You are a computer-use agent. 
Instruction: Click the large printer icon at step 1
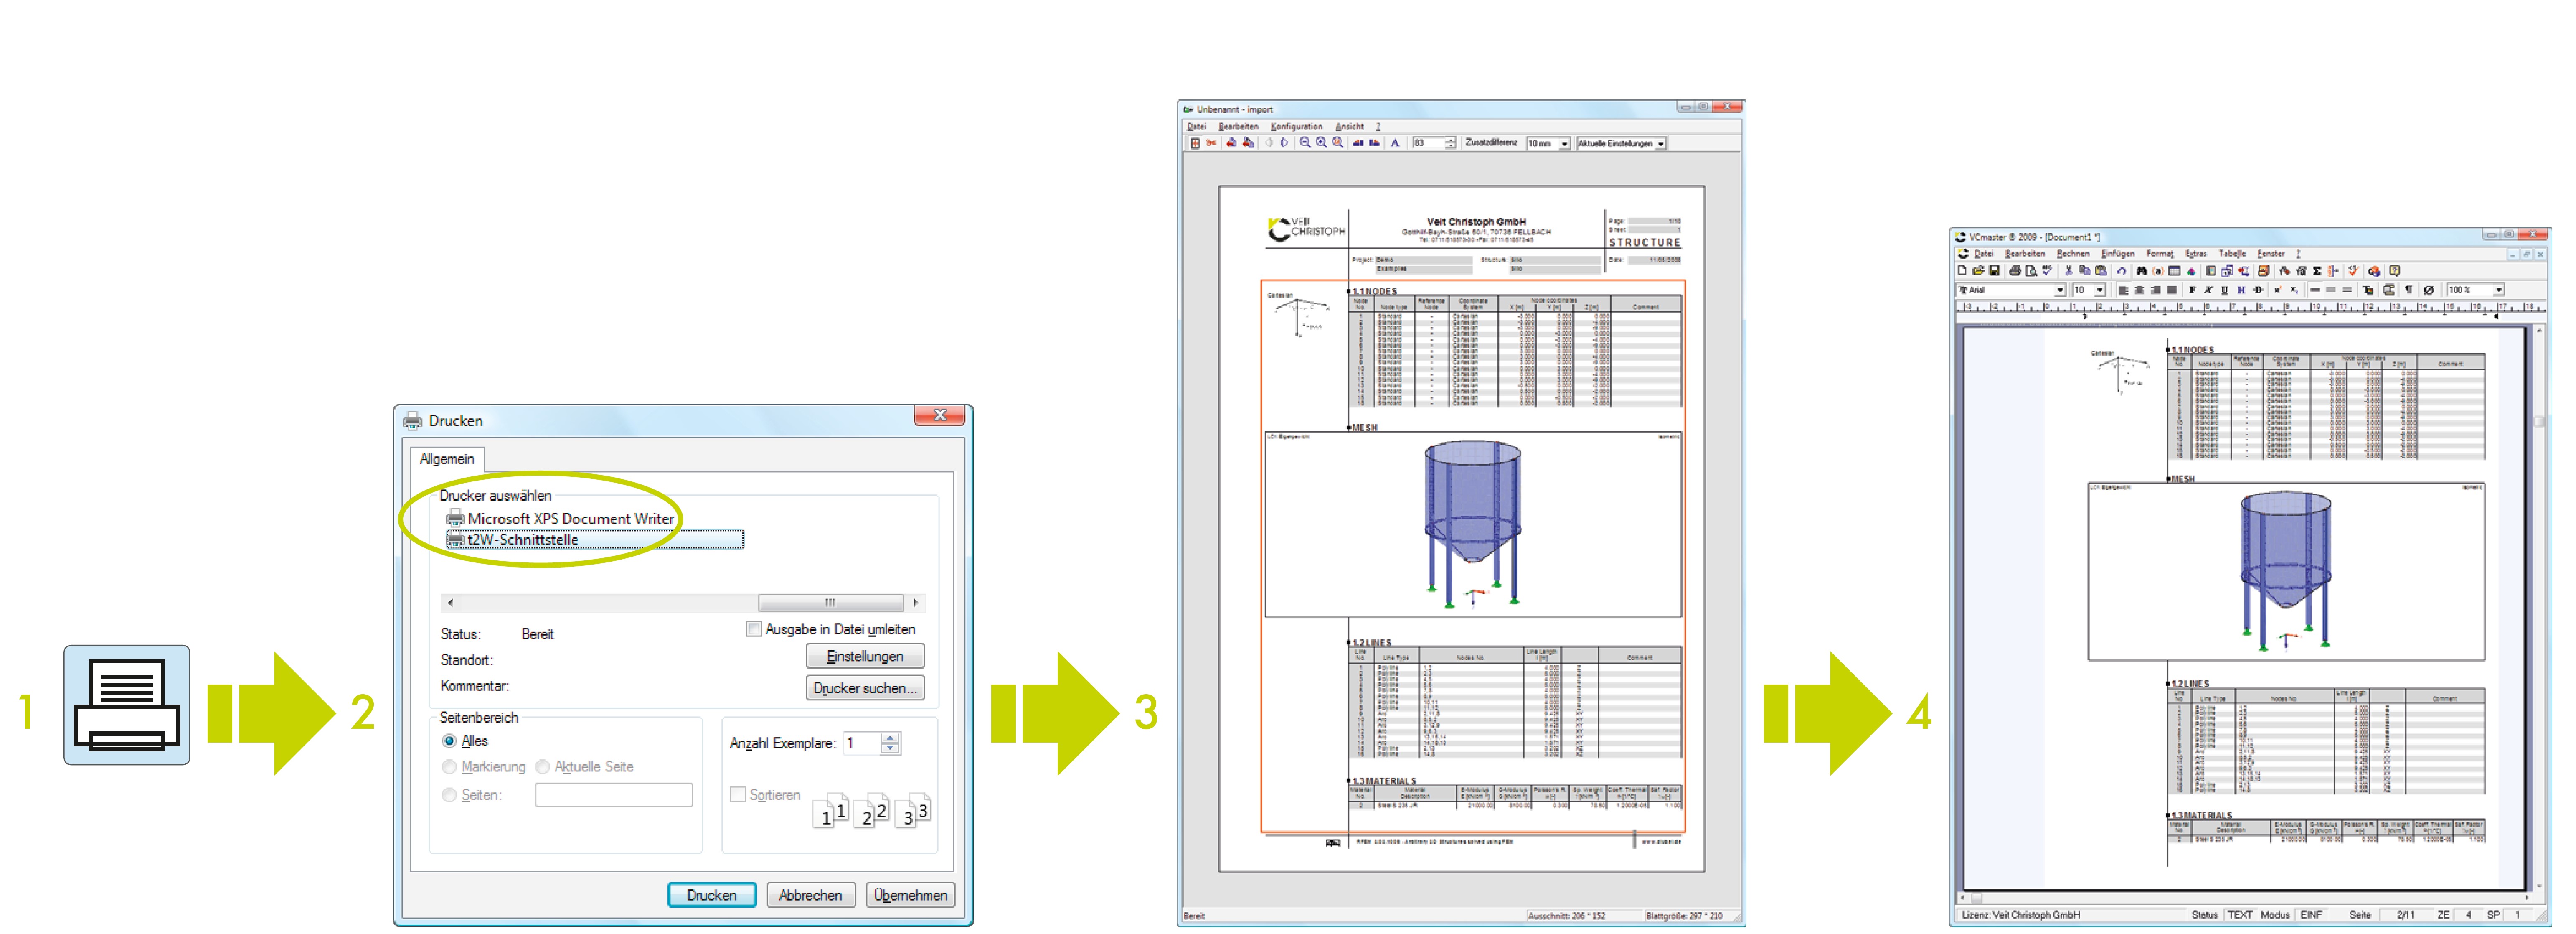[127, 704]
